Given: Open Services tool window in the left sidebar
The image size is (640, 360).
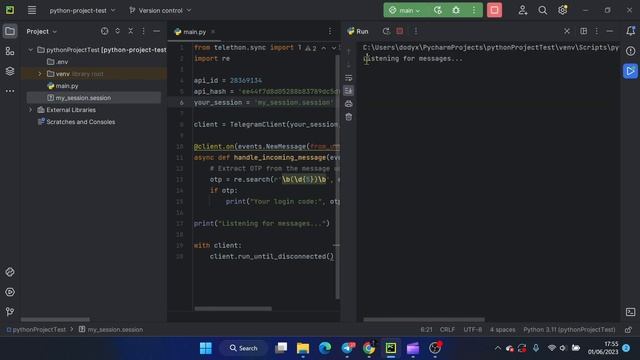Looking at the screenshot, I should (x=10, y=292).
